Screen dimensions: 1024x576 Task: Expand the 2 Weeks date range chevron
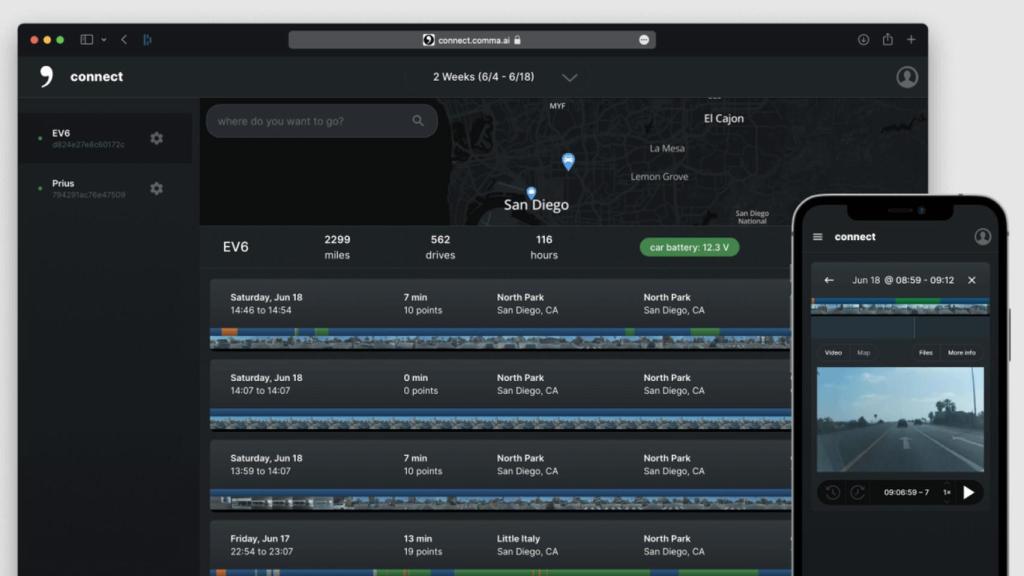click(x=569, y=78)
